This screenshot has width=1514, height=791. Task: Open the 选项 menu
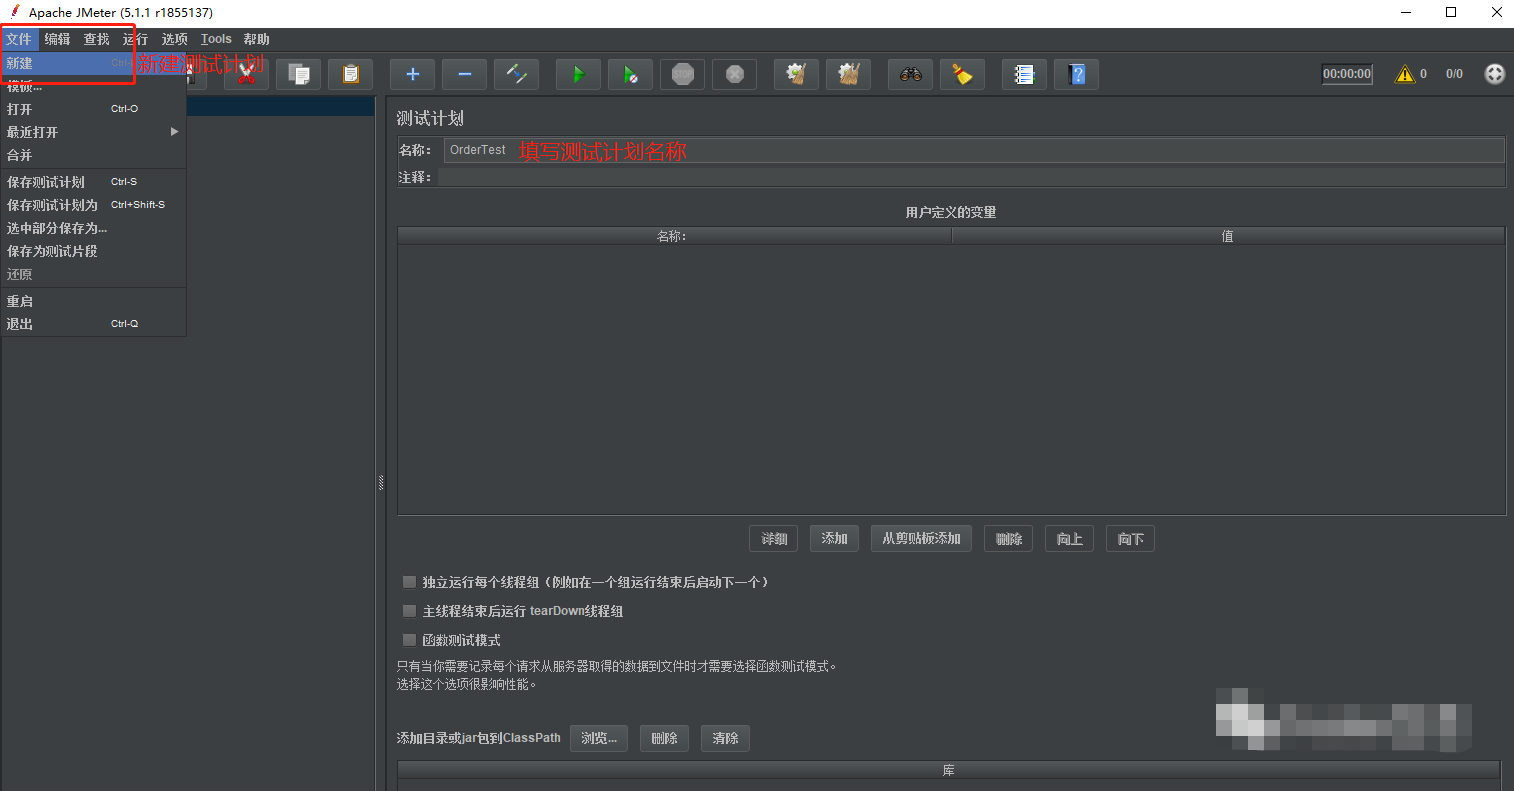coord(175,39)
